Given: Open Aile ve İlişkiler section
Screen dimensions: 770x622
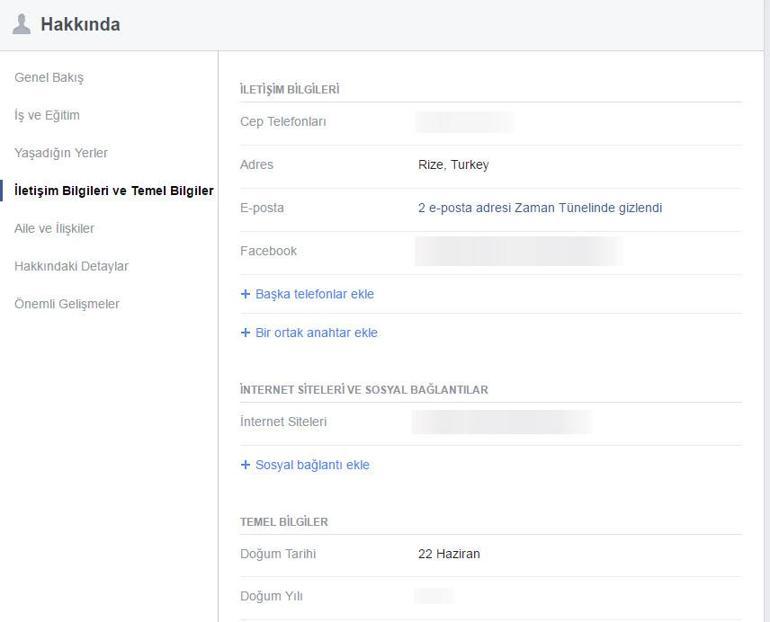Looking at the screenshot, I should pos(54,229).
